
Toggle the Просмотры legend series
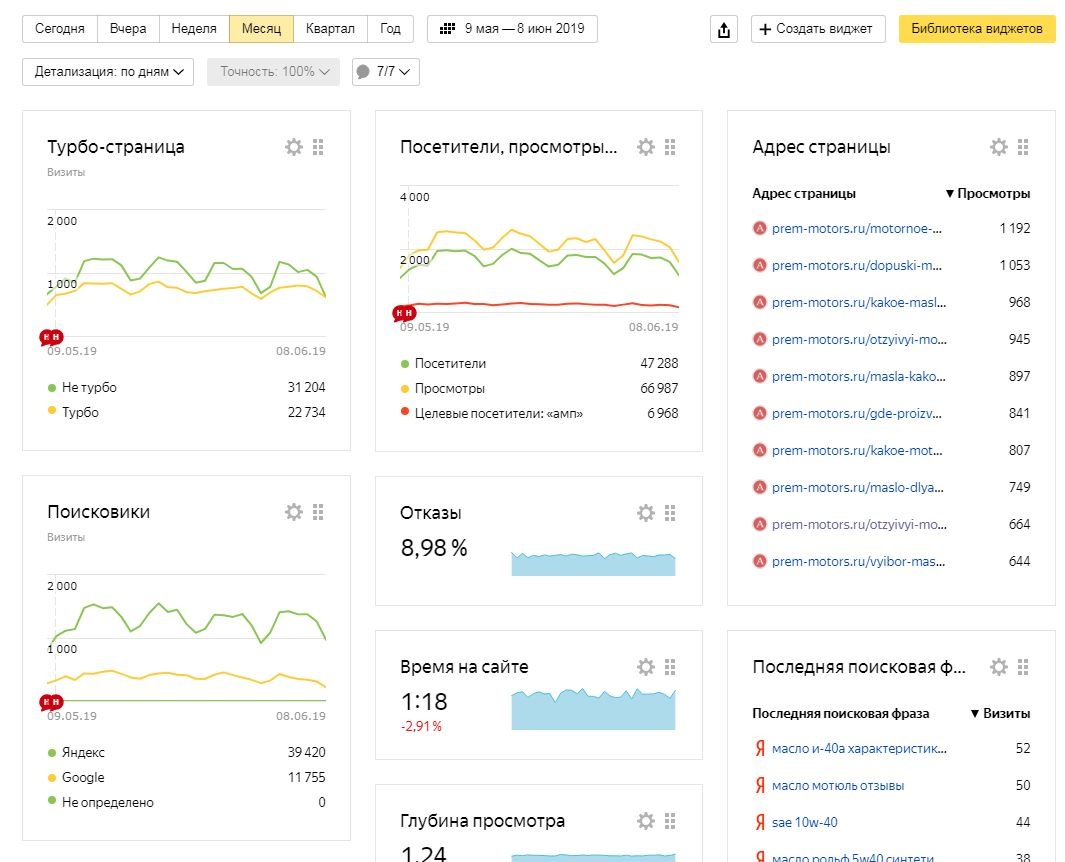point(449,388)
